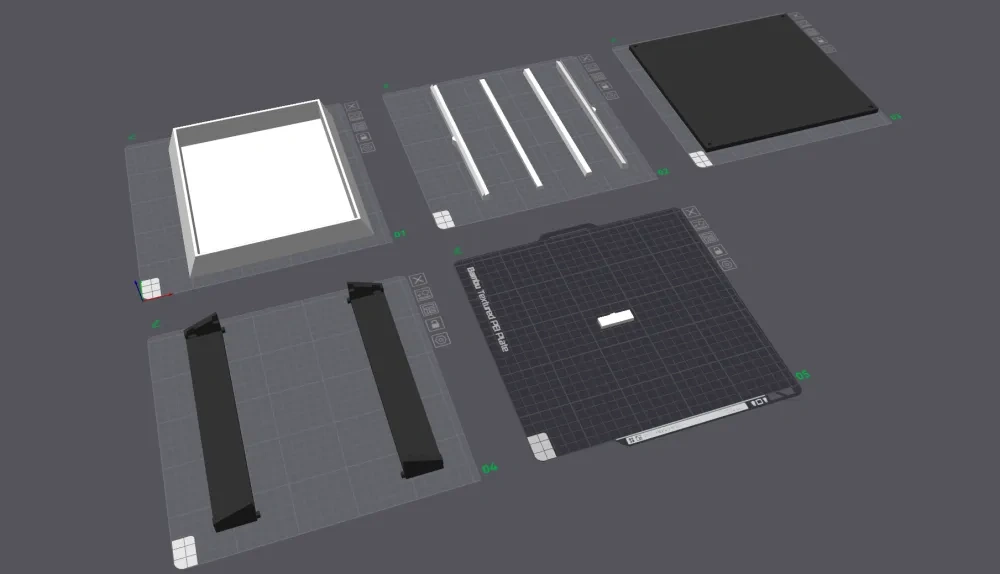Auto-orient objects on plate 04

(x=425, y=293)
